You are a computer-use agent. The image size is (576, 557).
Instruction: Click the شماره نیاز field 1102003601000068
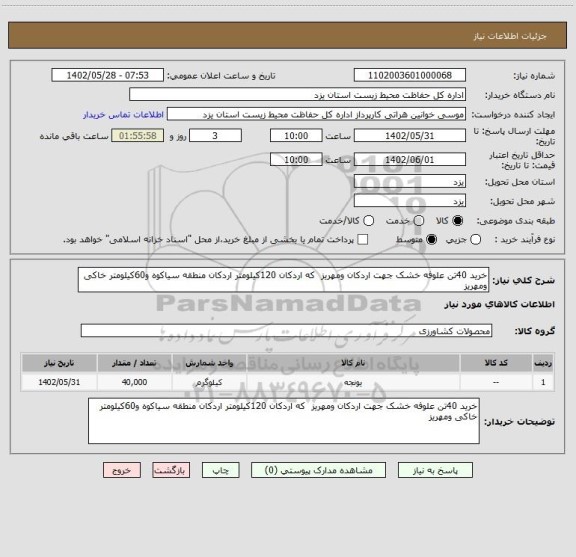tap(410, 75)
